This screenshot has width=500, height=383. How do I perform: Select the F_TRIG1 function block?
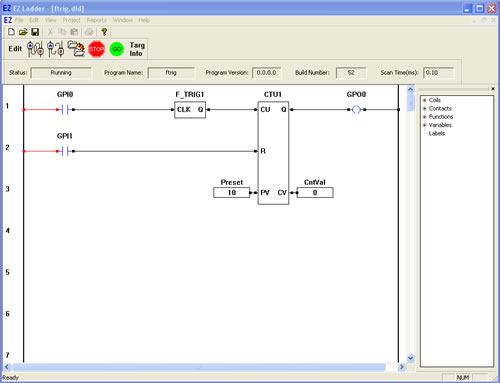[190, 110]
